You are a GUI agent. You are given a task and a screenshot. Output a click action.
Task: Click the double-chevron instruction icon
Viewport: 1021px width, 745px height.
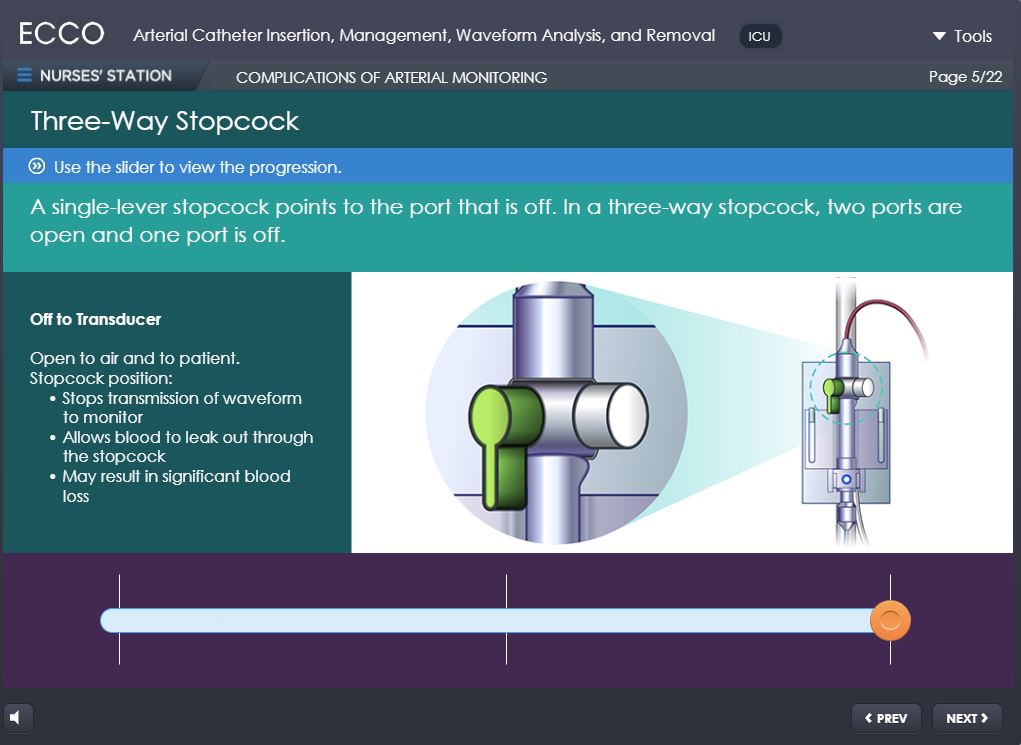[x=38, y=167]
